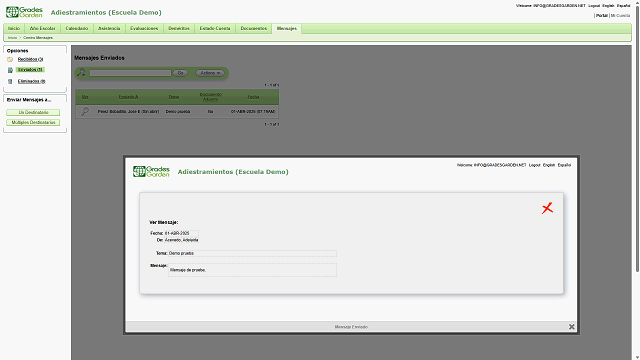Open the Año Escolar tab
This screenshot has height=360, width=640.
pos(42,28)
